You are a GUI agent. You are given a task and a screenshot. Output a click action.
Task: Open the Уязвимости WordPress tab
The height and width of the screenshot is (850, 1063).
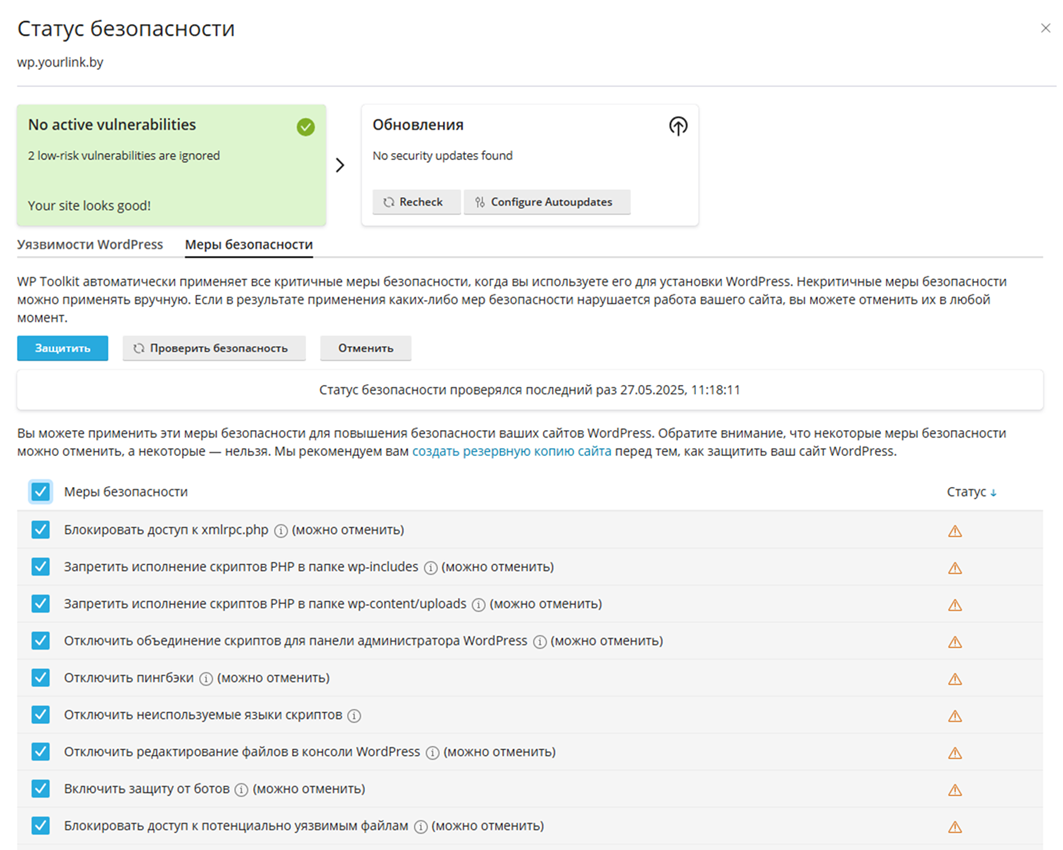pyautogui.click(x=90, y=245)
